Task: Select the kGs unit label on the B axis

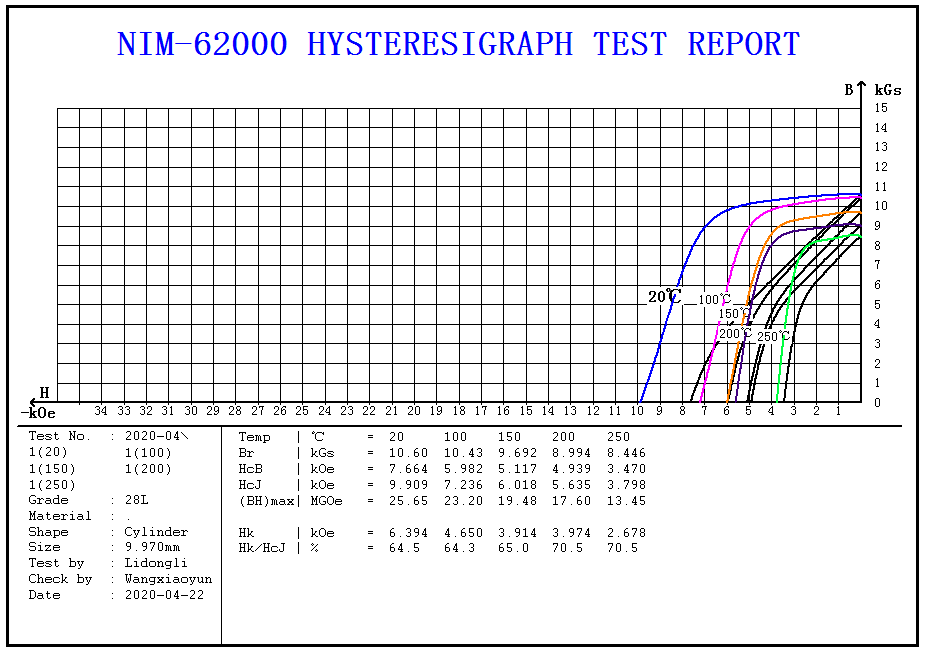Action: click(x=888, y=90)
